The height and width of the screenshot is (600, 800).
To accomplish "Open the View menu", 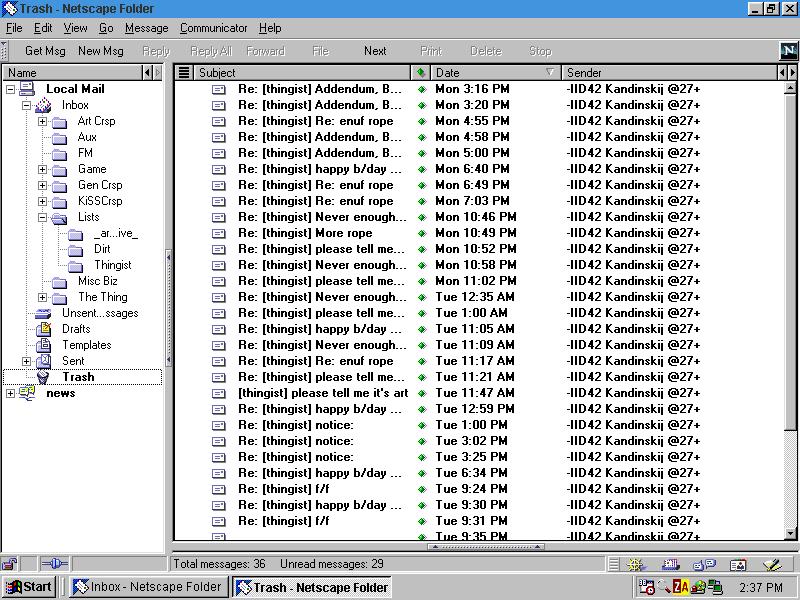I will coord(76,28).
